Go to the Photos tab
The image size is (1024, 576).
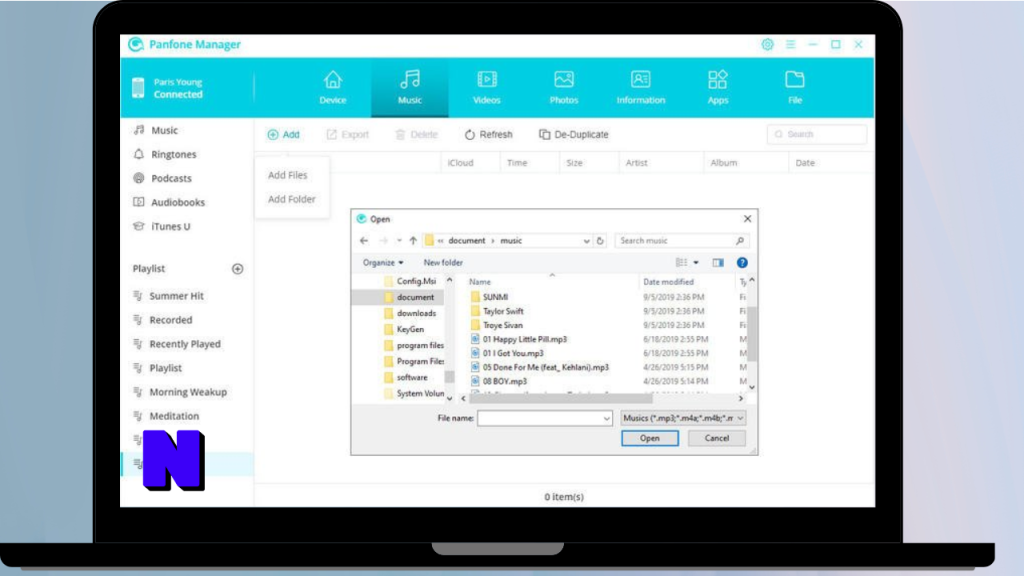point(564,88)
